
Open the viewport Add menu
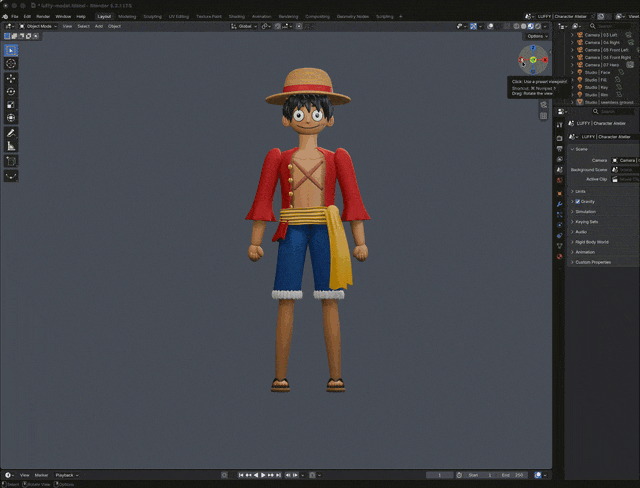pos(99,26)
